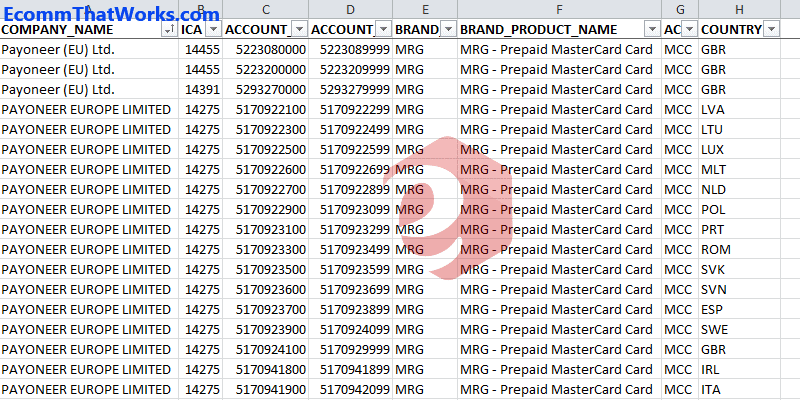Select company name cell in the LVA row
Screen dimensions: 800x400
pos(89,109)
